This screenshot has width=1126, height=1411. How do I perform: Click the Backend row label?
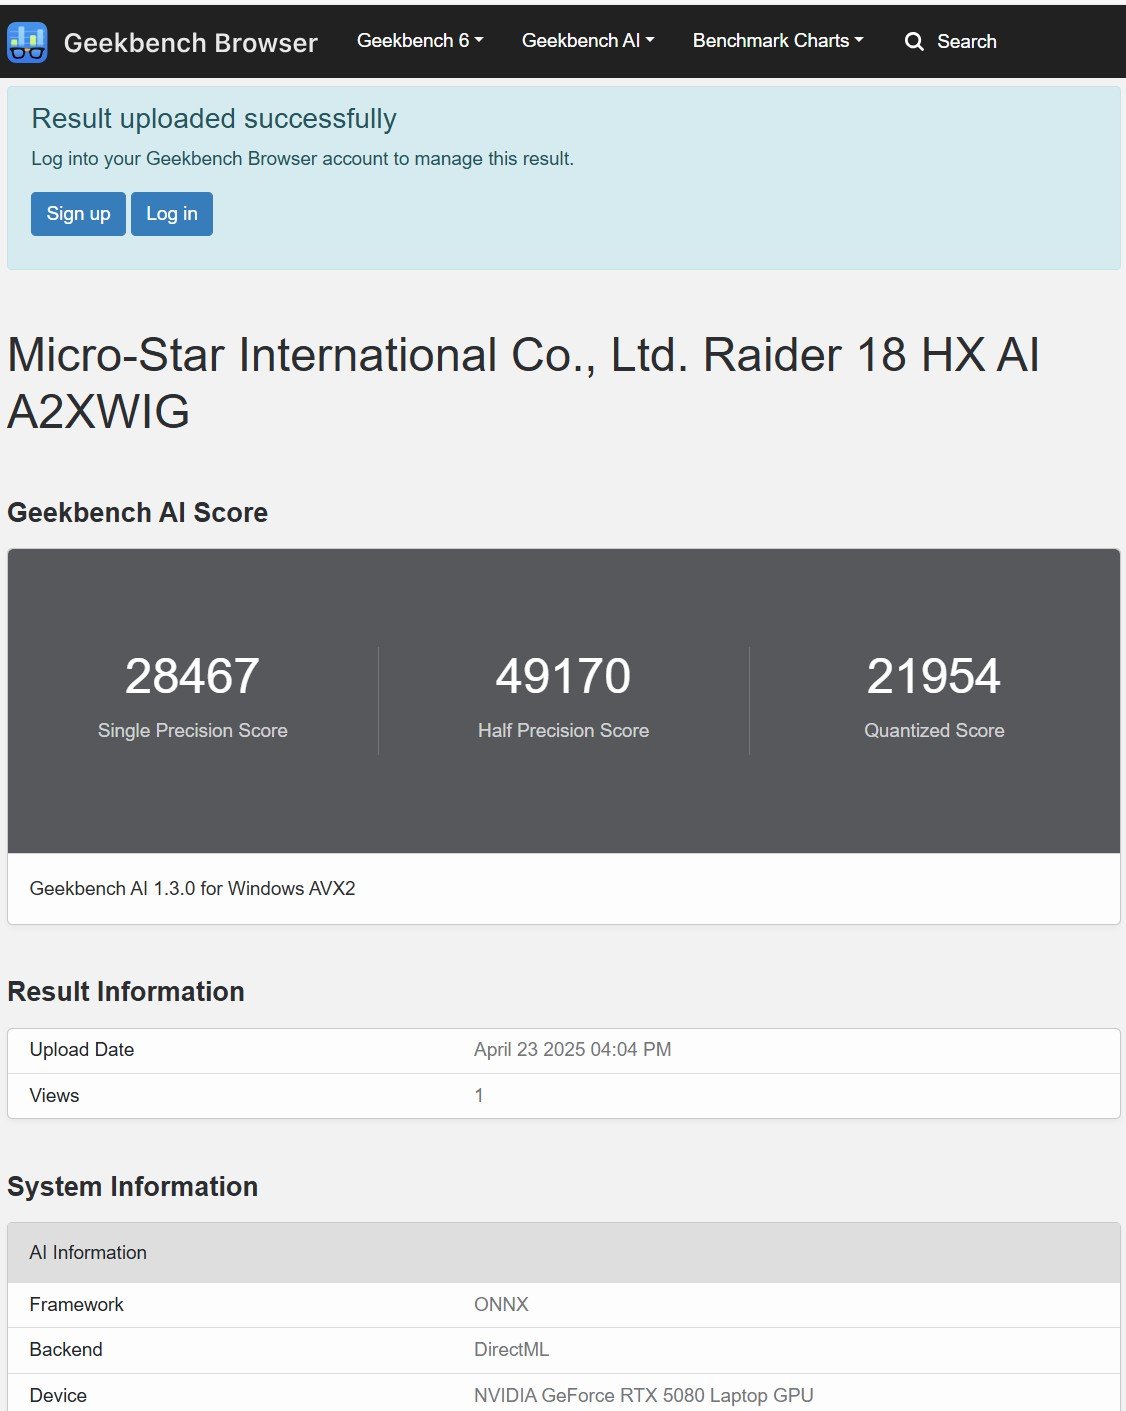coord(66,1350)
